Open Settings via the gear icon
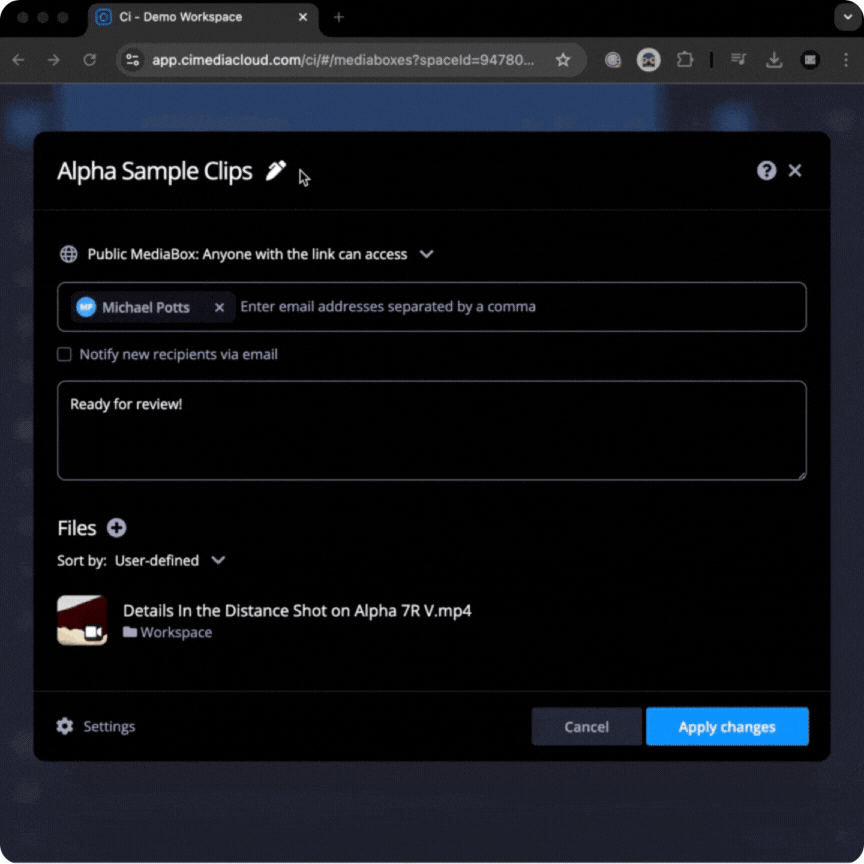Image resolution: width=864 pixels, height=864 pixels. [64, 726]
